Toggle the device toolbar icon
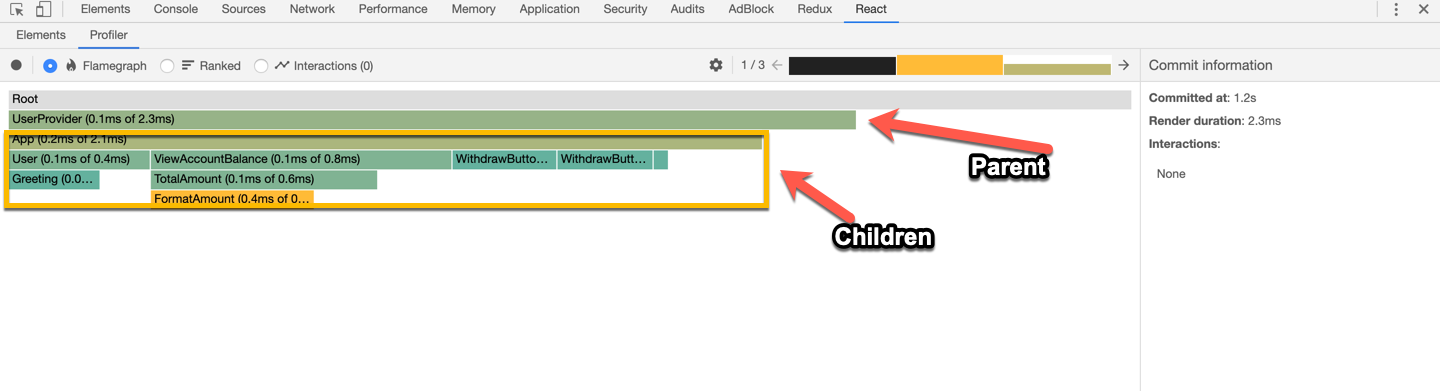 tap(43, 10)
